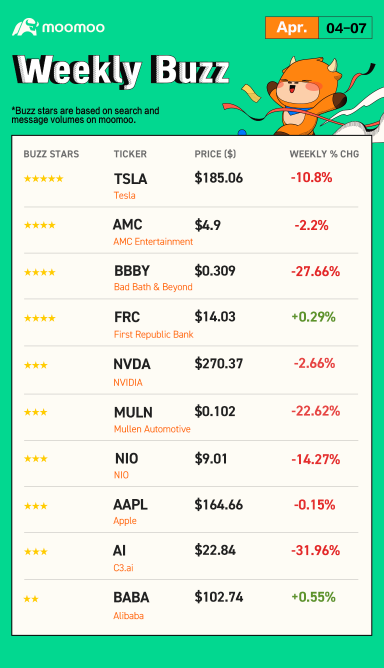Click the NVDA ticker symbol
The image size is (384, 668).
[132, 364]
